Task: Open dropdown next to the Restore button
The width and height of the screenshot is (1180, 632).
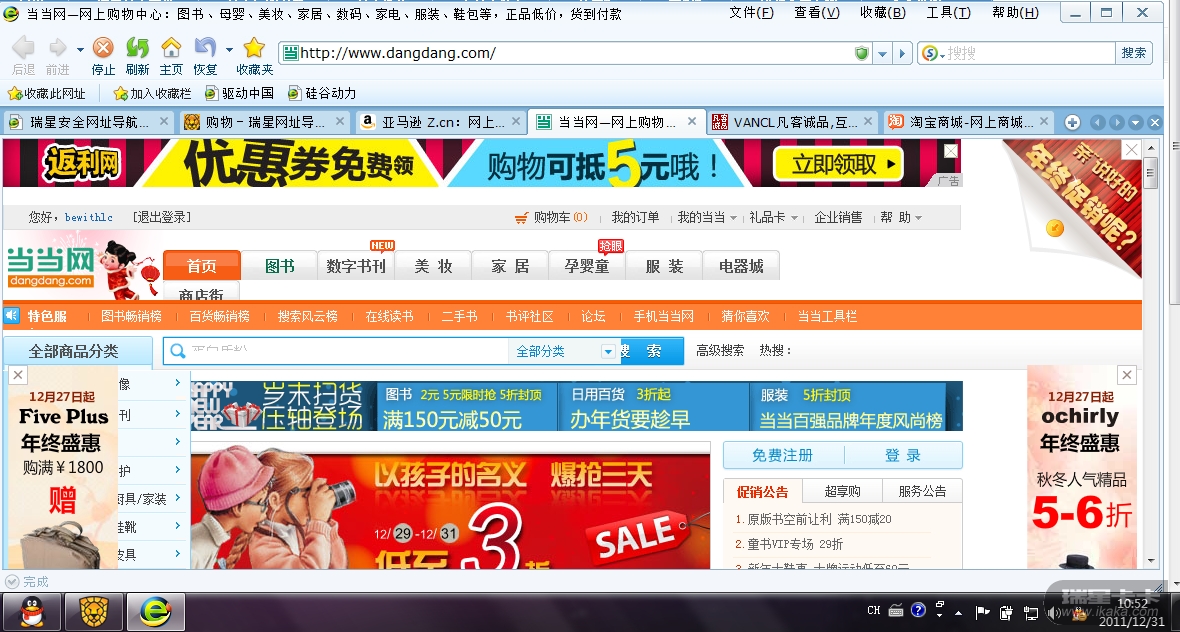Action: (x=229, y=50)
